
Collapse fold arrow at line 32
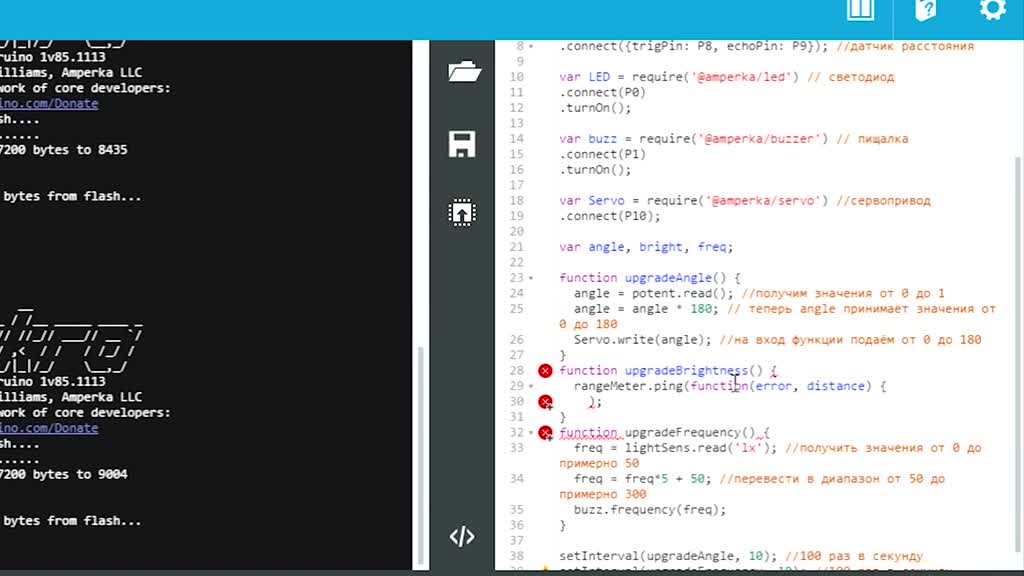pyautogui.click(x=531, y=432)
